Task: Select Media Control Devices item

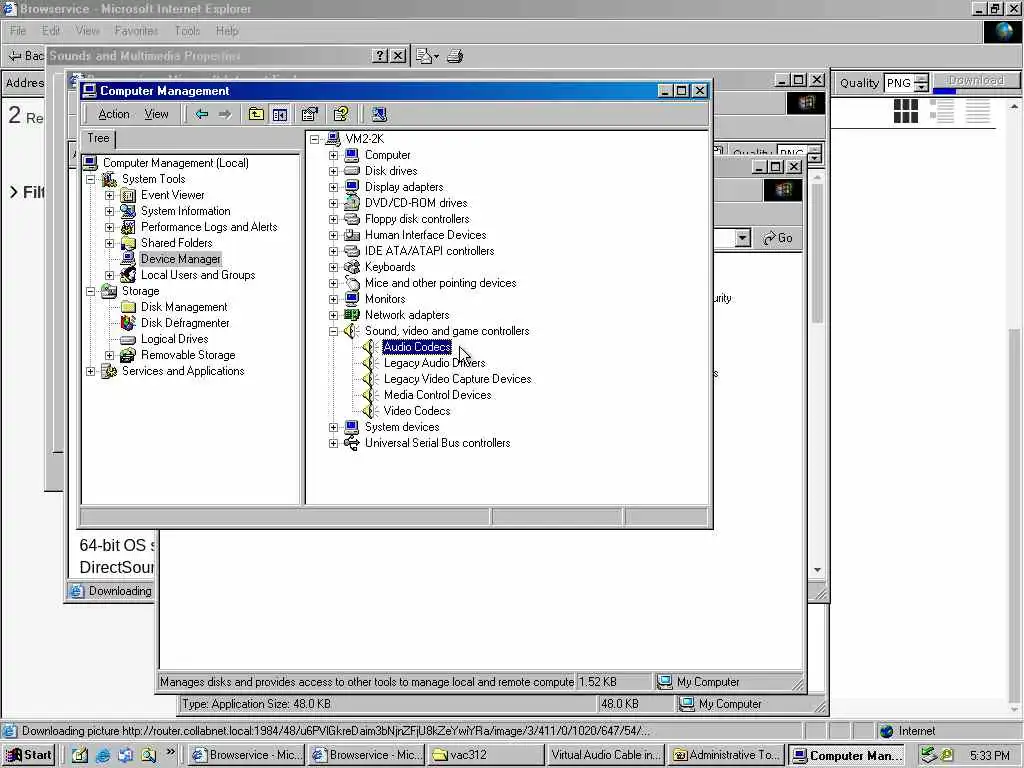Action: pyautogui.click(x=438, y=395)
